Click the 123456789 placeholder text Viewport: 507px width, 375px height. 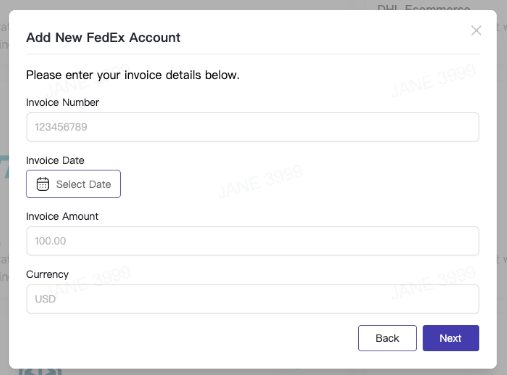pos(61,127)
